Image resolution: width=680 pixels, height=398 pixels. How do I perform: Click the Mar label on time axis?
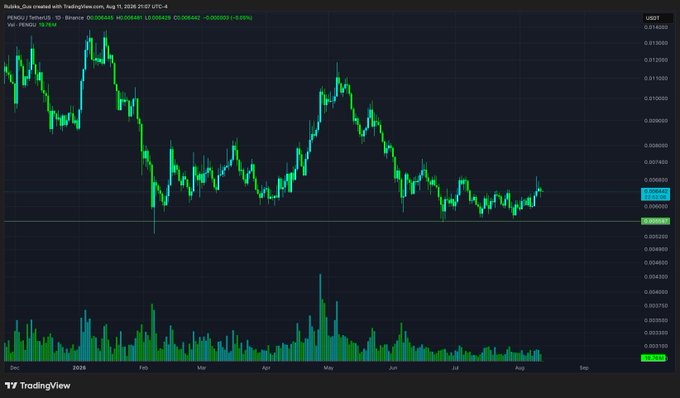(202, 368)
